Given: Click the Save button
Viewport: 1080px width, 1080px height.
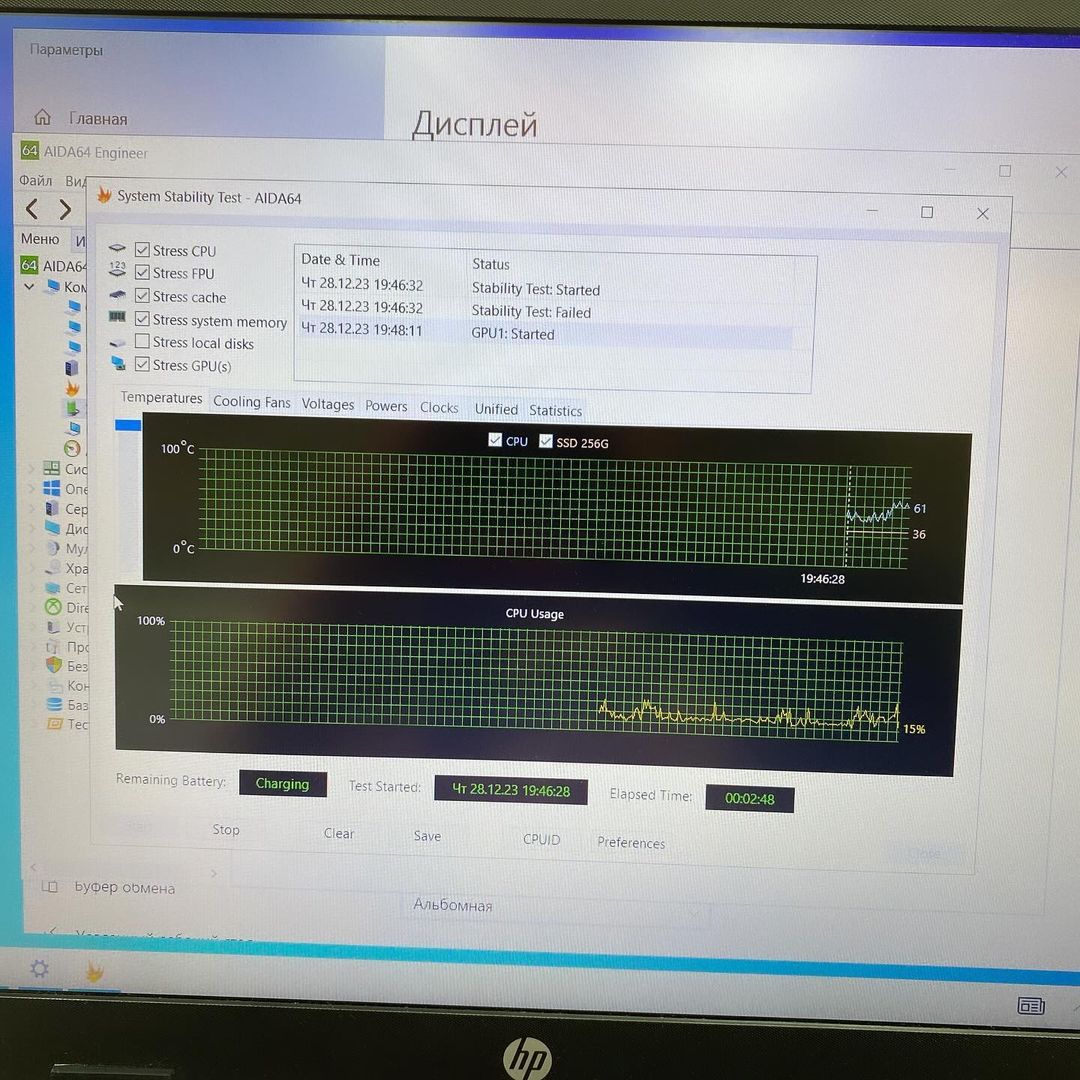Looking at the screenshot, I should (427, 836).
